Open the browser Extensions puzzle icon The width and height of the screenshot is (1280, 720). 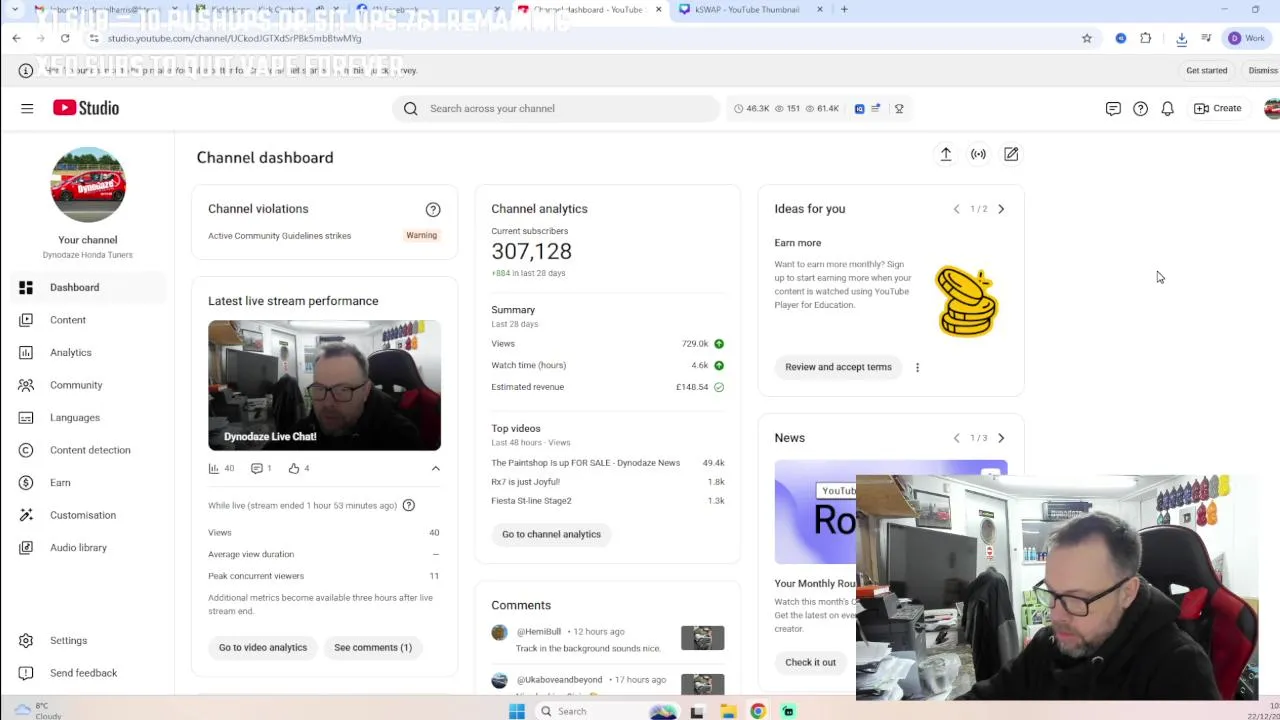(1146, 38)
